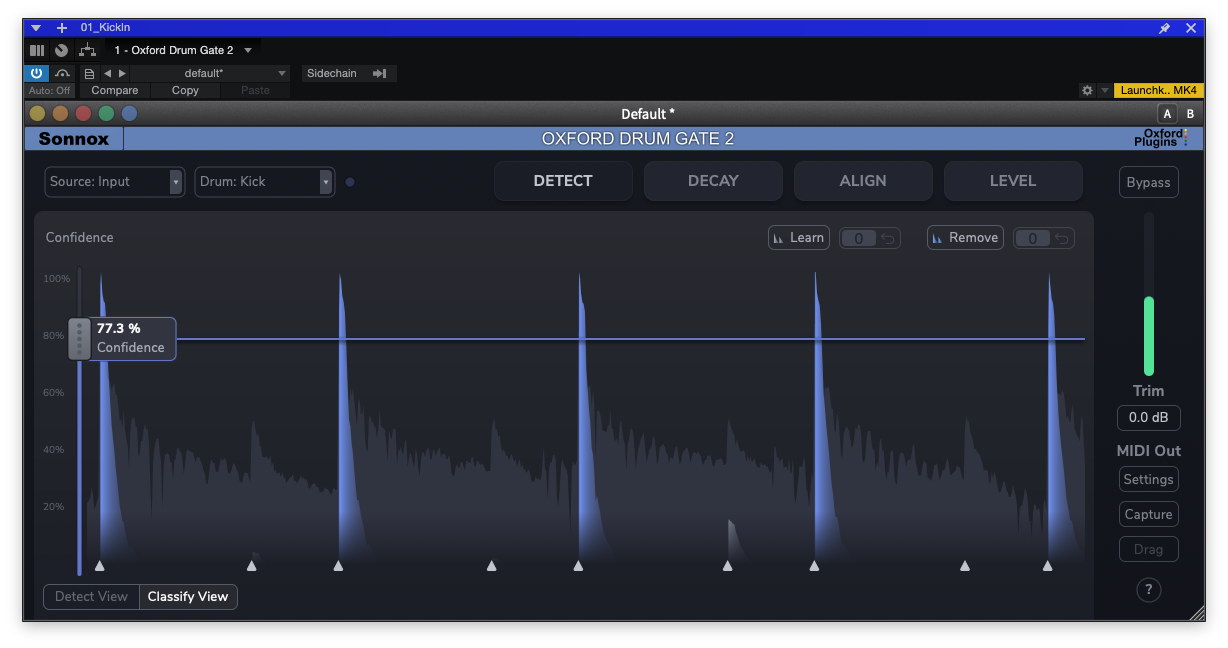1228x648 pixels.
Task: Select the A preset slot
Action: click(x=1167, y=114)
